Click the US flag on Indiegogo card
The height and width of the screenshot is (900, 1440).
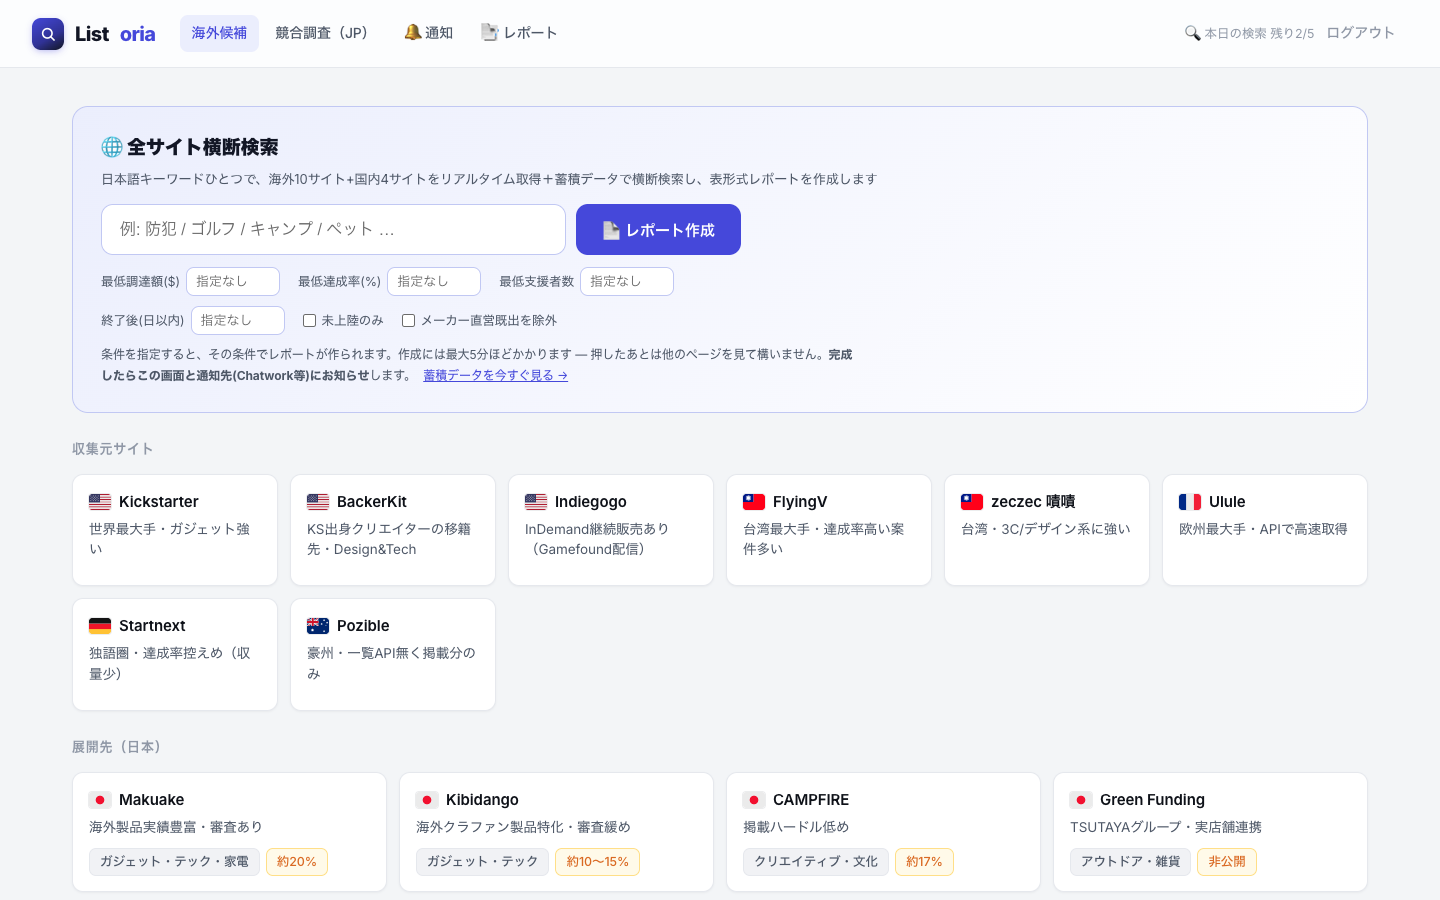(536, 502)
